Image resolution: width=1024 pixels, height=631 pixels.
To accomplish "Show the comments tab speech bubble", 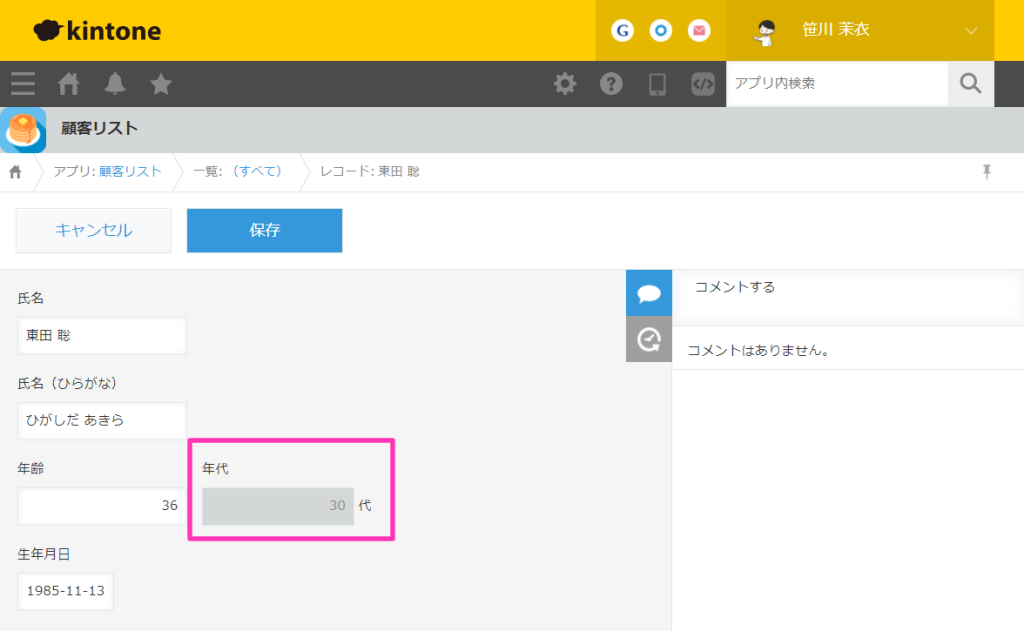I will pyautogui.click(x=648, y=293).
